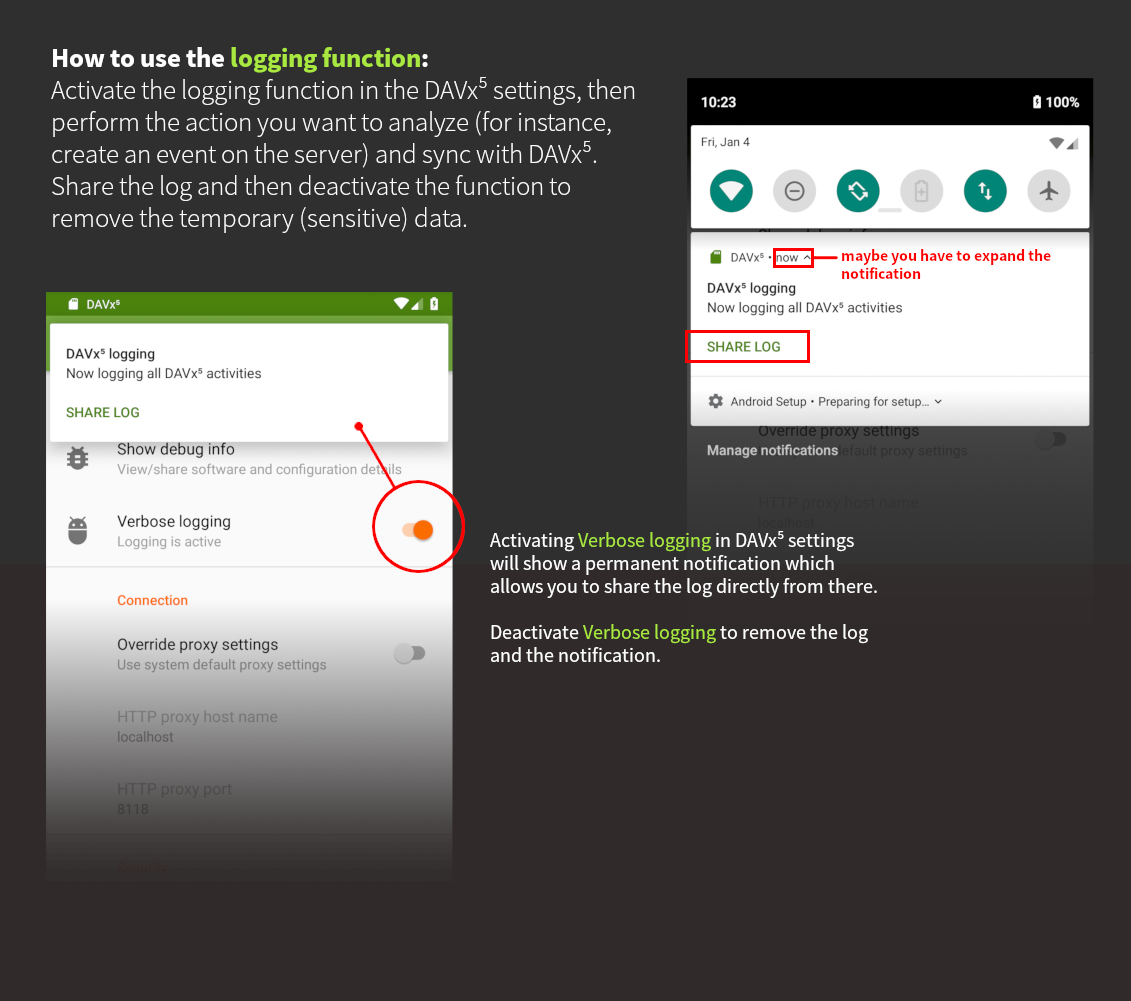This screenshot has width=1131, height=1001.
Task: Click the Connection section header
Action: pyautogui.click(x=152, y=600)
